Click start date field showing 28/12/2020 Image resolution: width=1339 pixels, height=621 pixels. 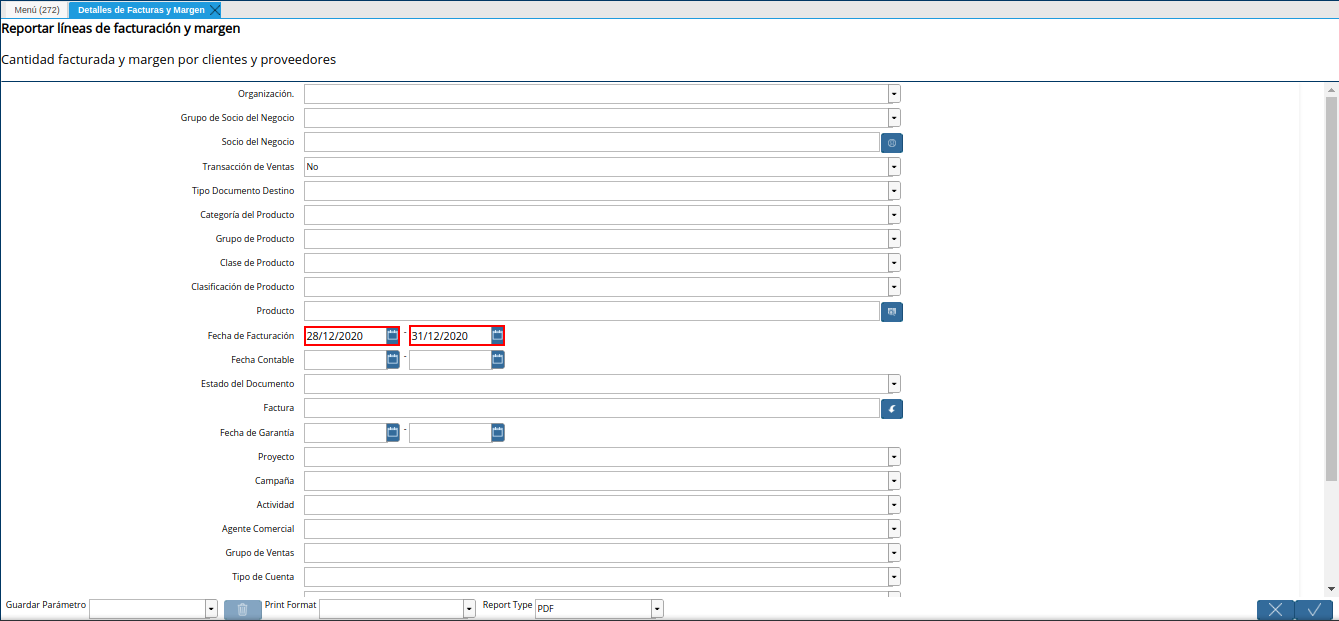pyautogui.click(x=345, y=336)
